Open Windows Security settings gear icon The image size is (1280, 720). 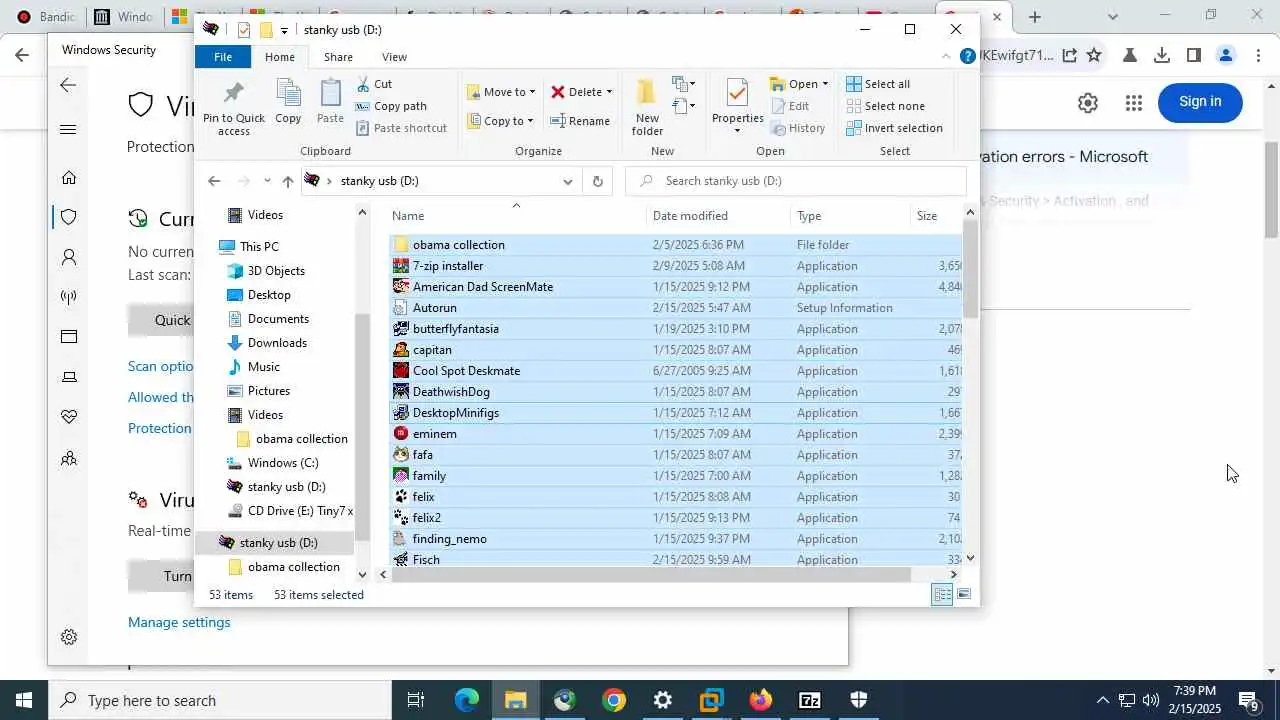point(69,637)
